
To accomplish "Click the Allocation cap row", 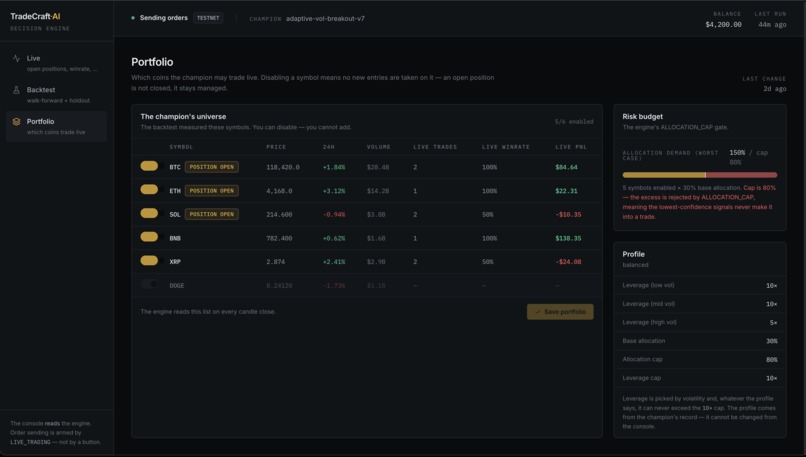I will [x=700, y=359].
